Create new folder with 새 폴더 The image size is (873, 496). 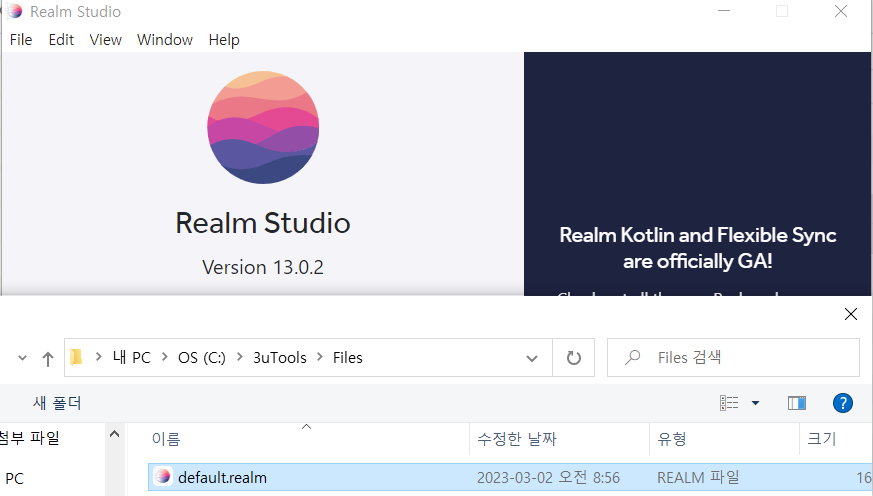pos(57,403)
